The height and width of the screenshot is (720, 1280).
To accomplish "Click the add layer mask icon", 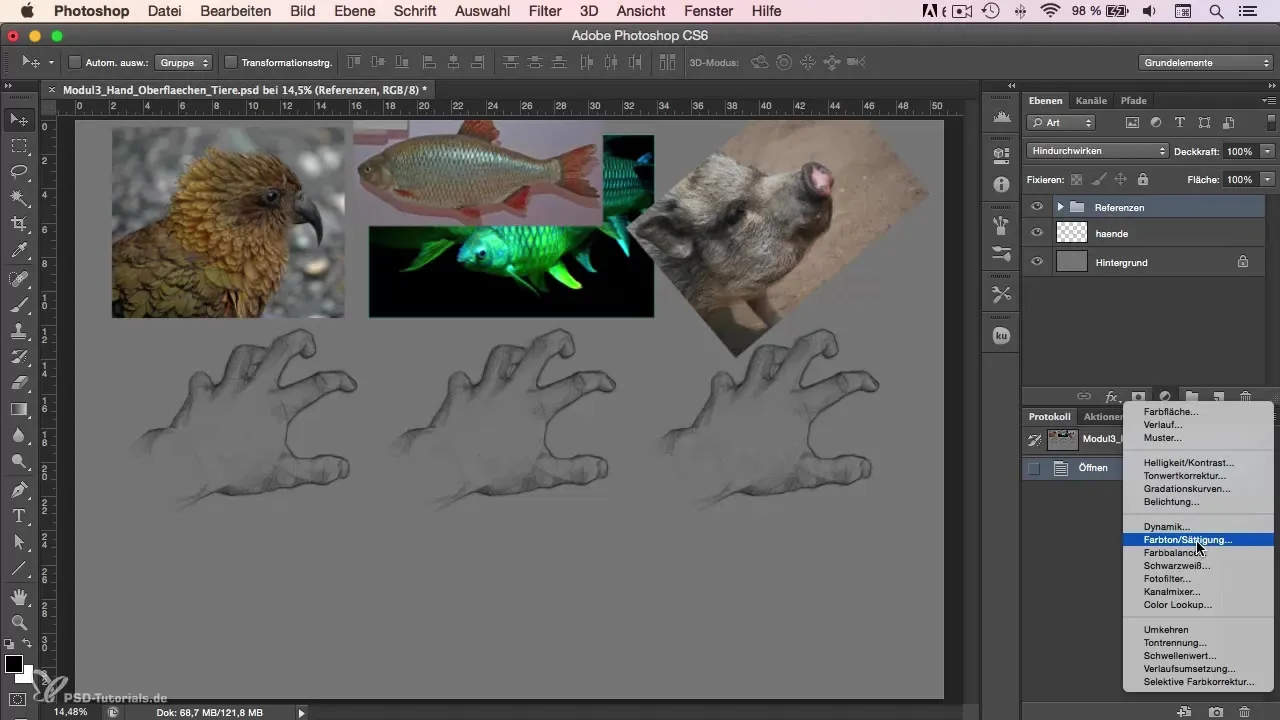I will coord(1138,396).
